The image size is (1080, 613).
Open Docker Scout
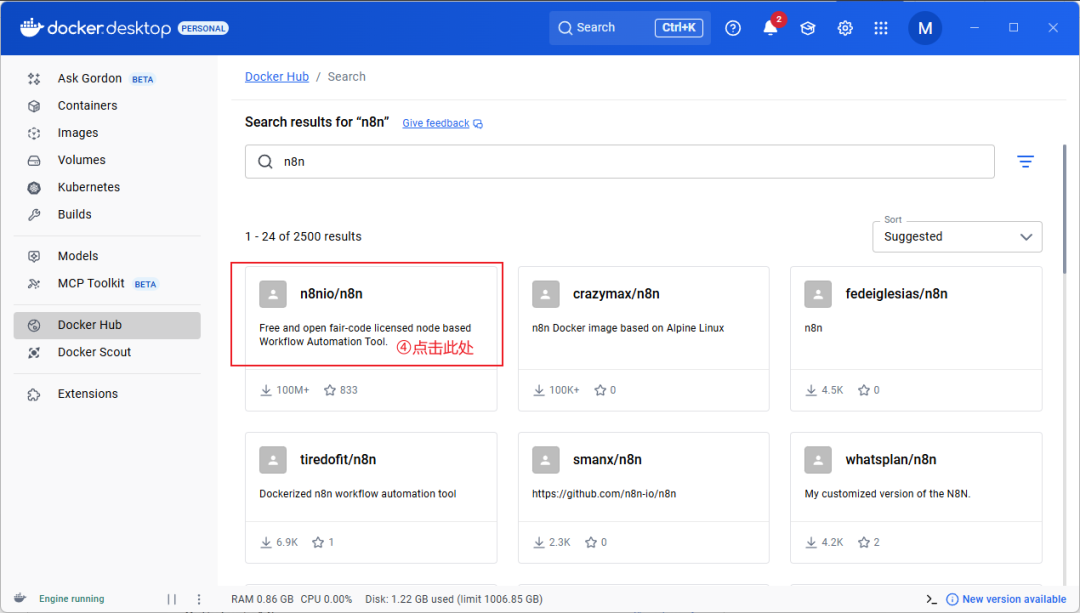(x=107, y=352)
